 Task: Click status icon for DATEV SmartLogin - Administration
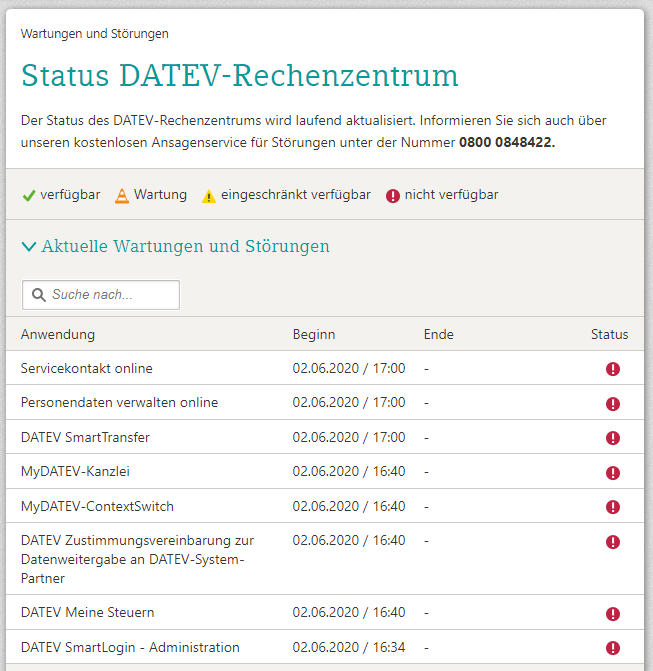pyautogui.click(x=613, y=648)
